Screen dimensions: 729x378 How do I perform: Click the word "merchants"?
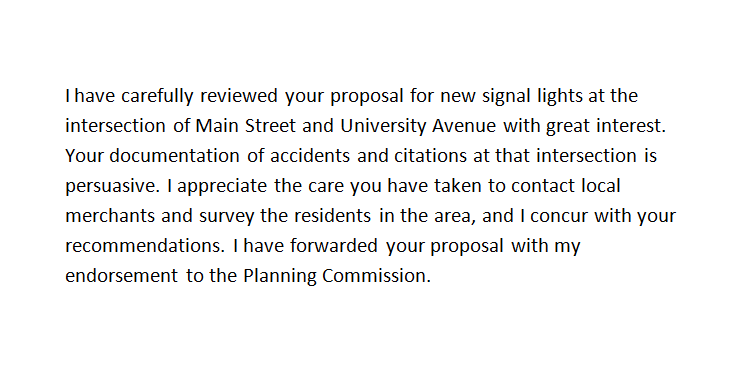(110, 216)
